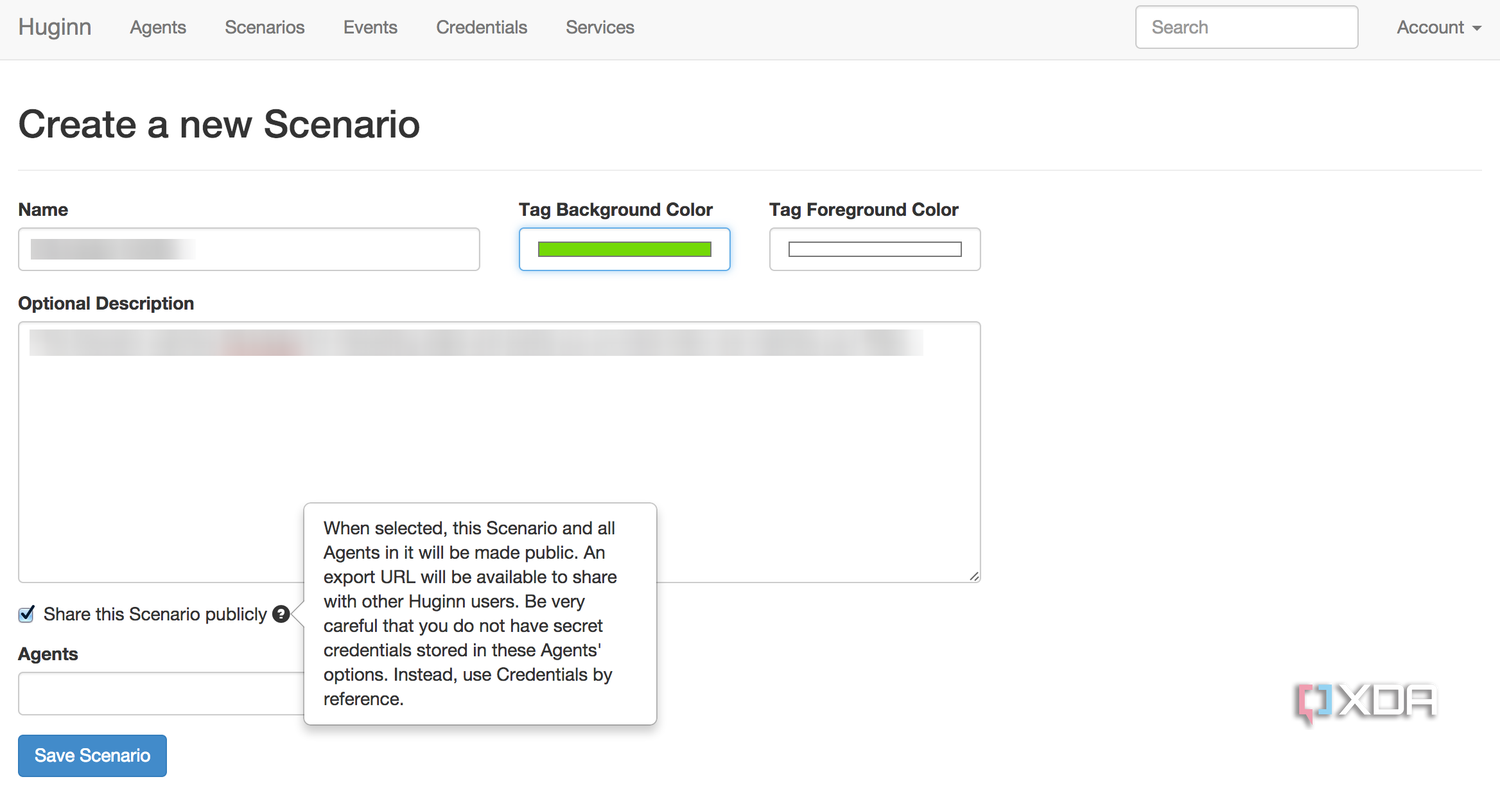Click the 'Create a new Scenario' heading

(x=219, y=124)
